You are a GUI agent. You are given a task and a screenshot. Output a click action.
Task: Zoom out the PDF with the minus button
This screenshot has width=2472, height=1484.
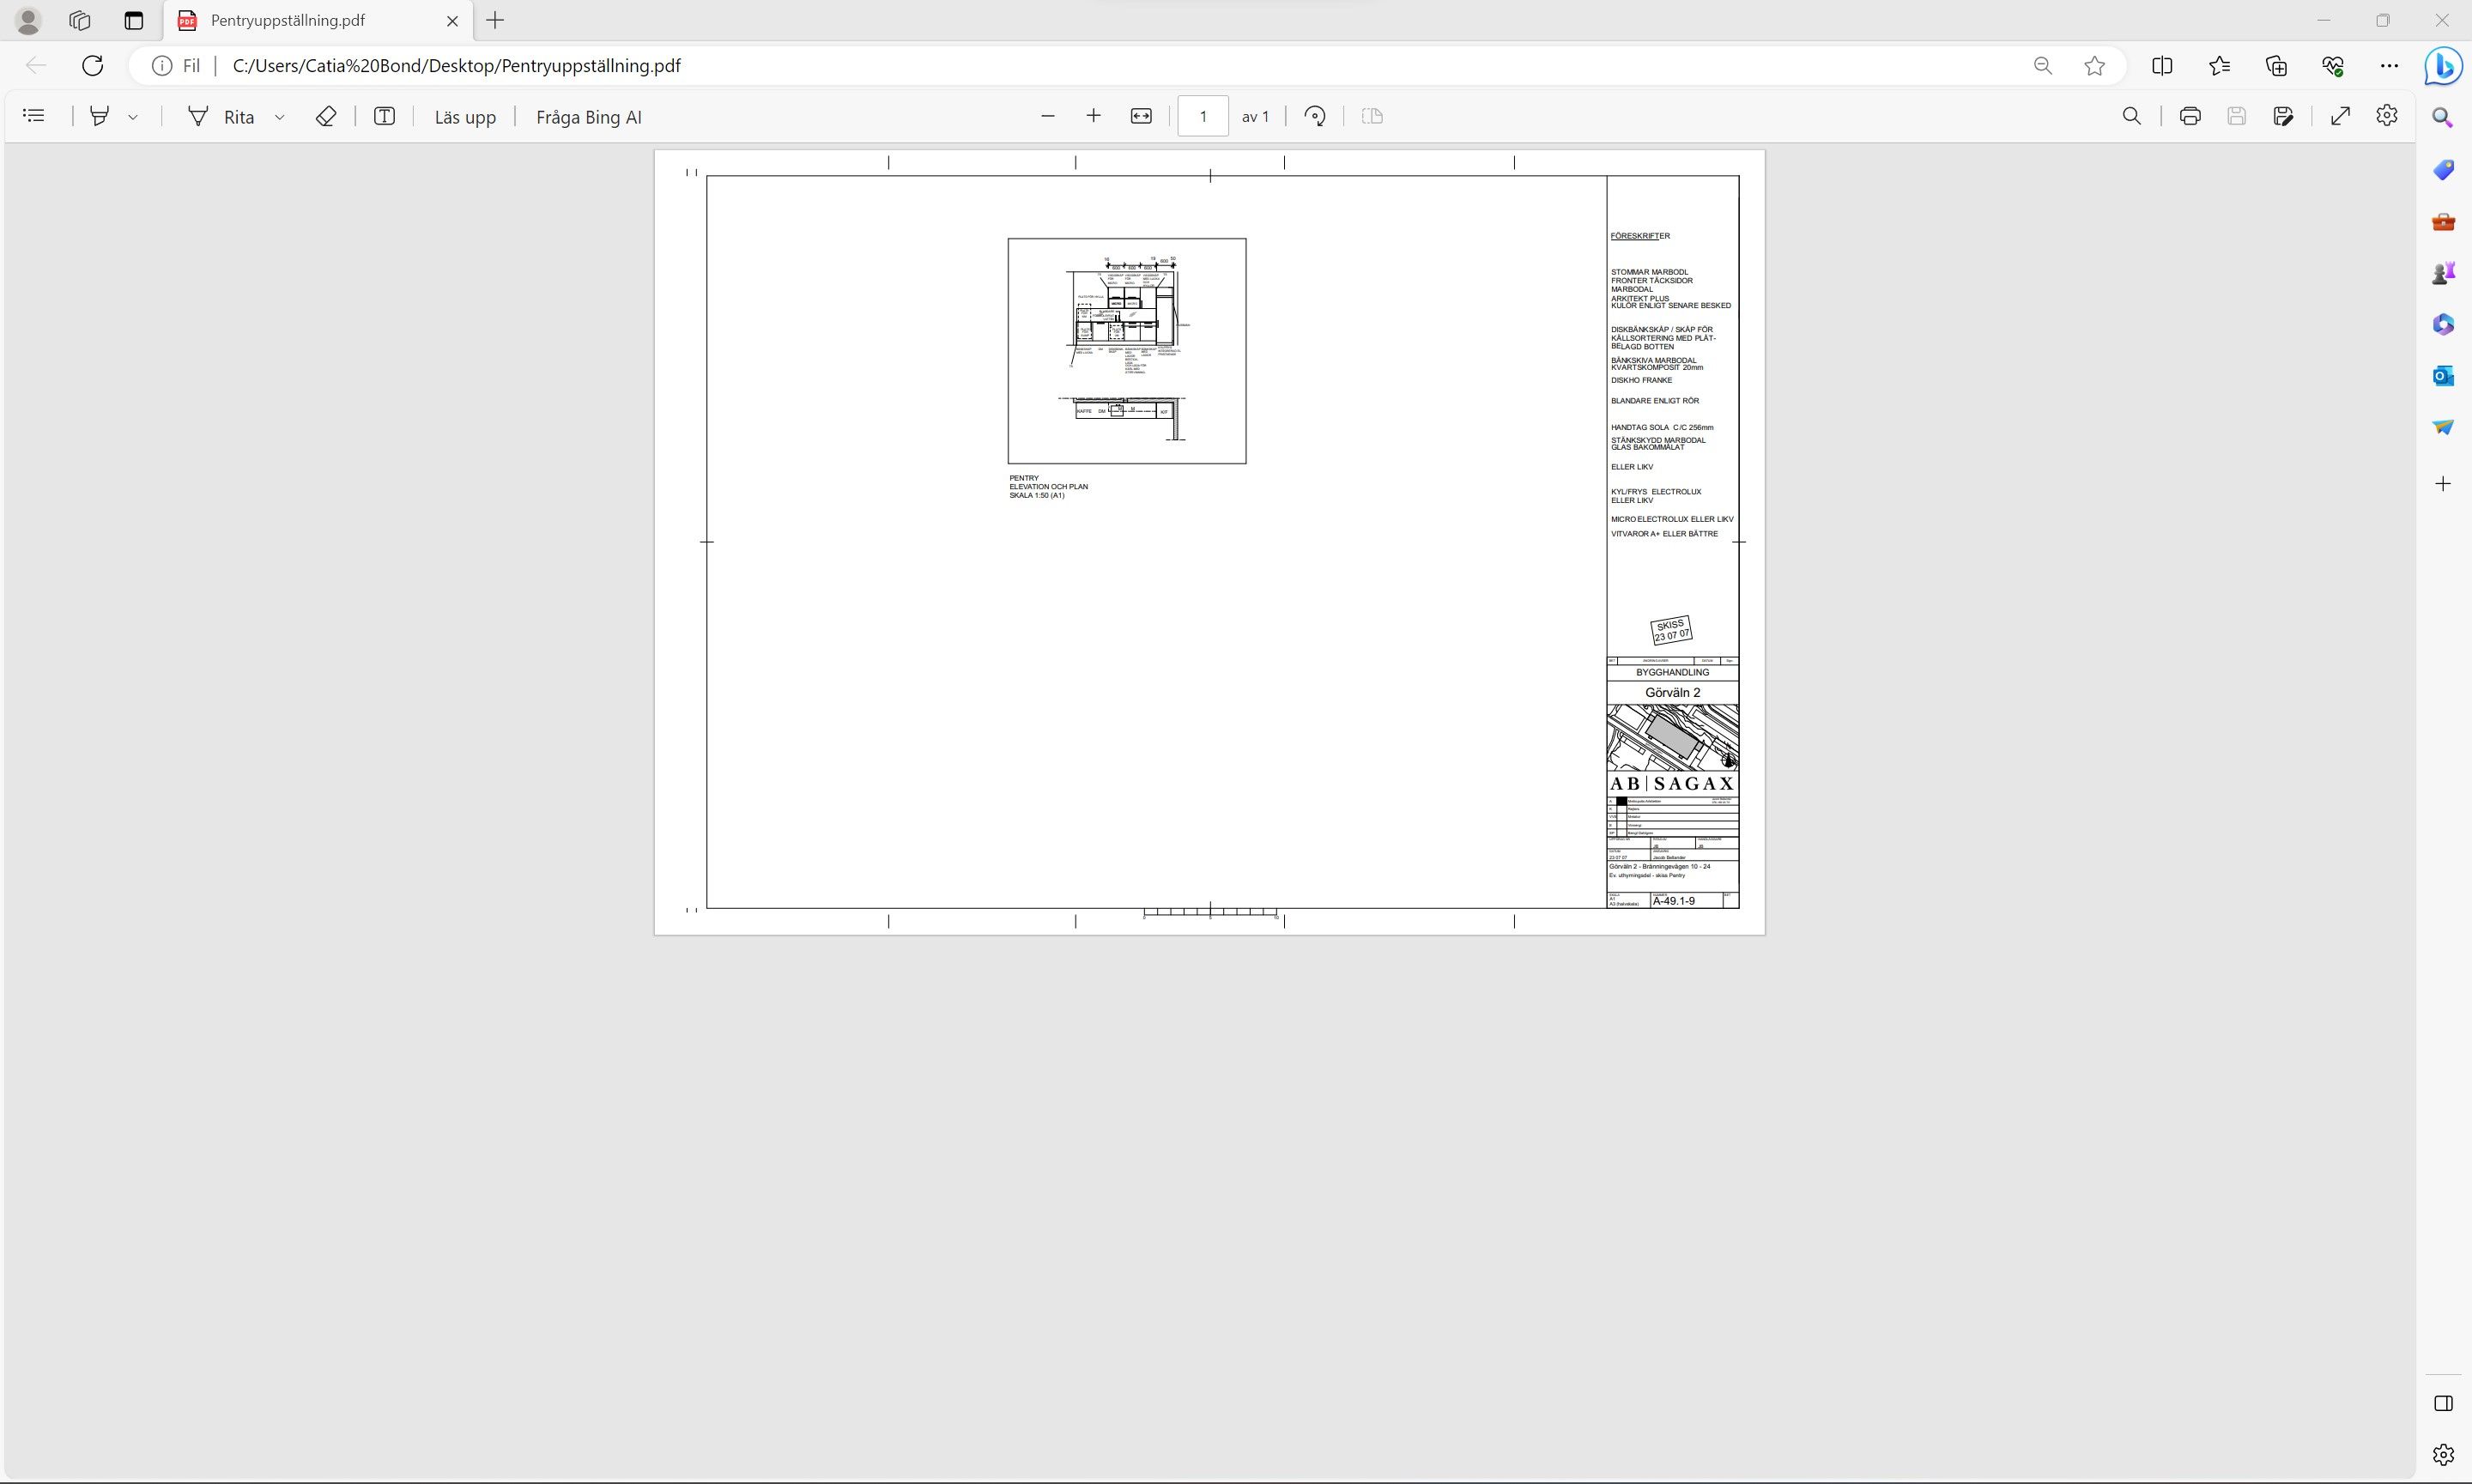pos(1047,116)
